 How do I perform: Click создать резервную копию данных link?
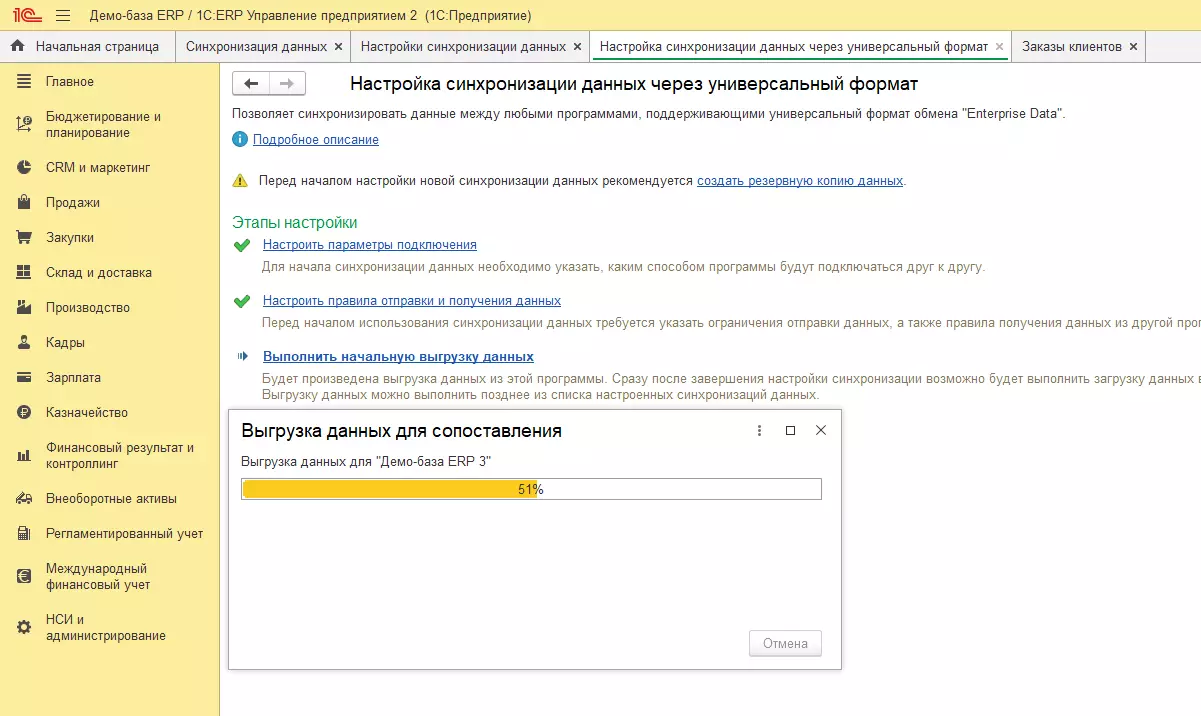click(799, 181)
